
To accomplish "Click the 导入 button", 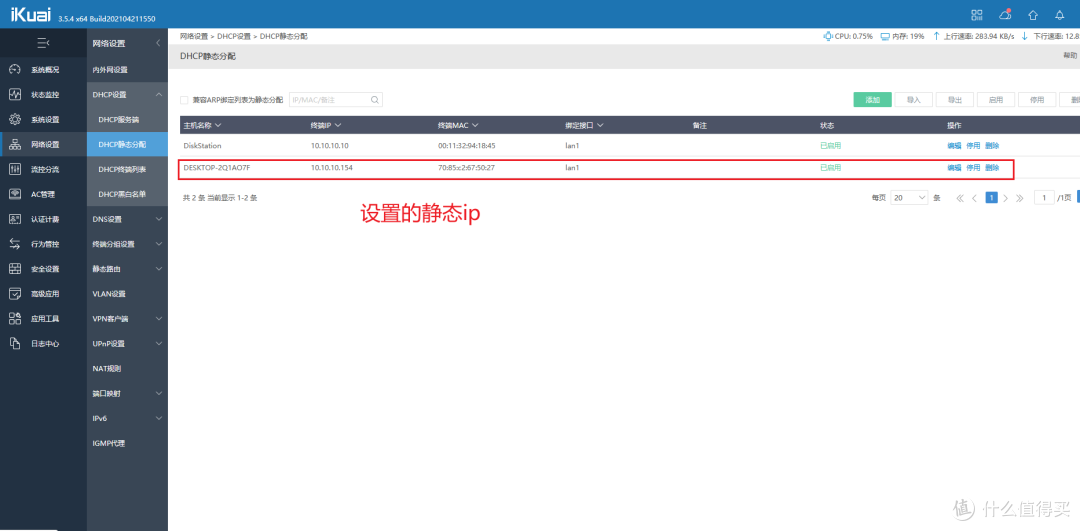I will point(913,100).
